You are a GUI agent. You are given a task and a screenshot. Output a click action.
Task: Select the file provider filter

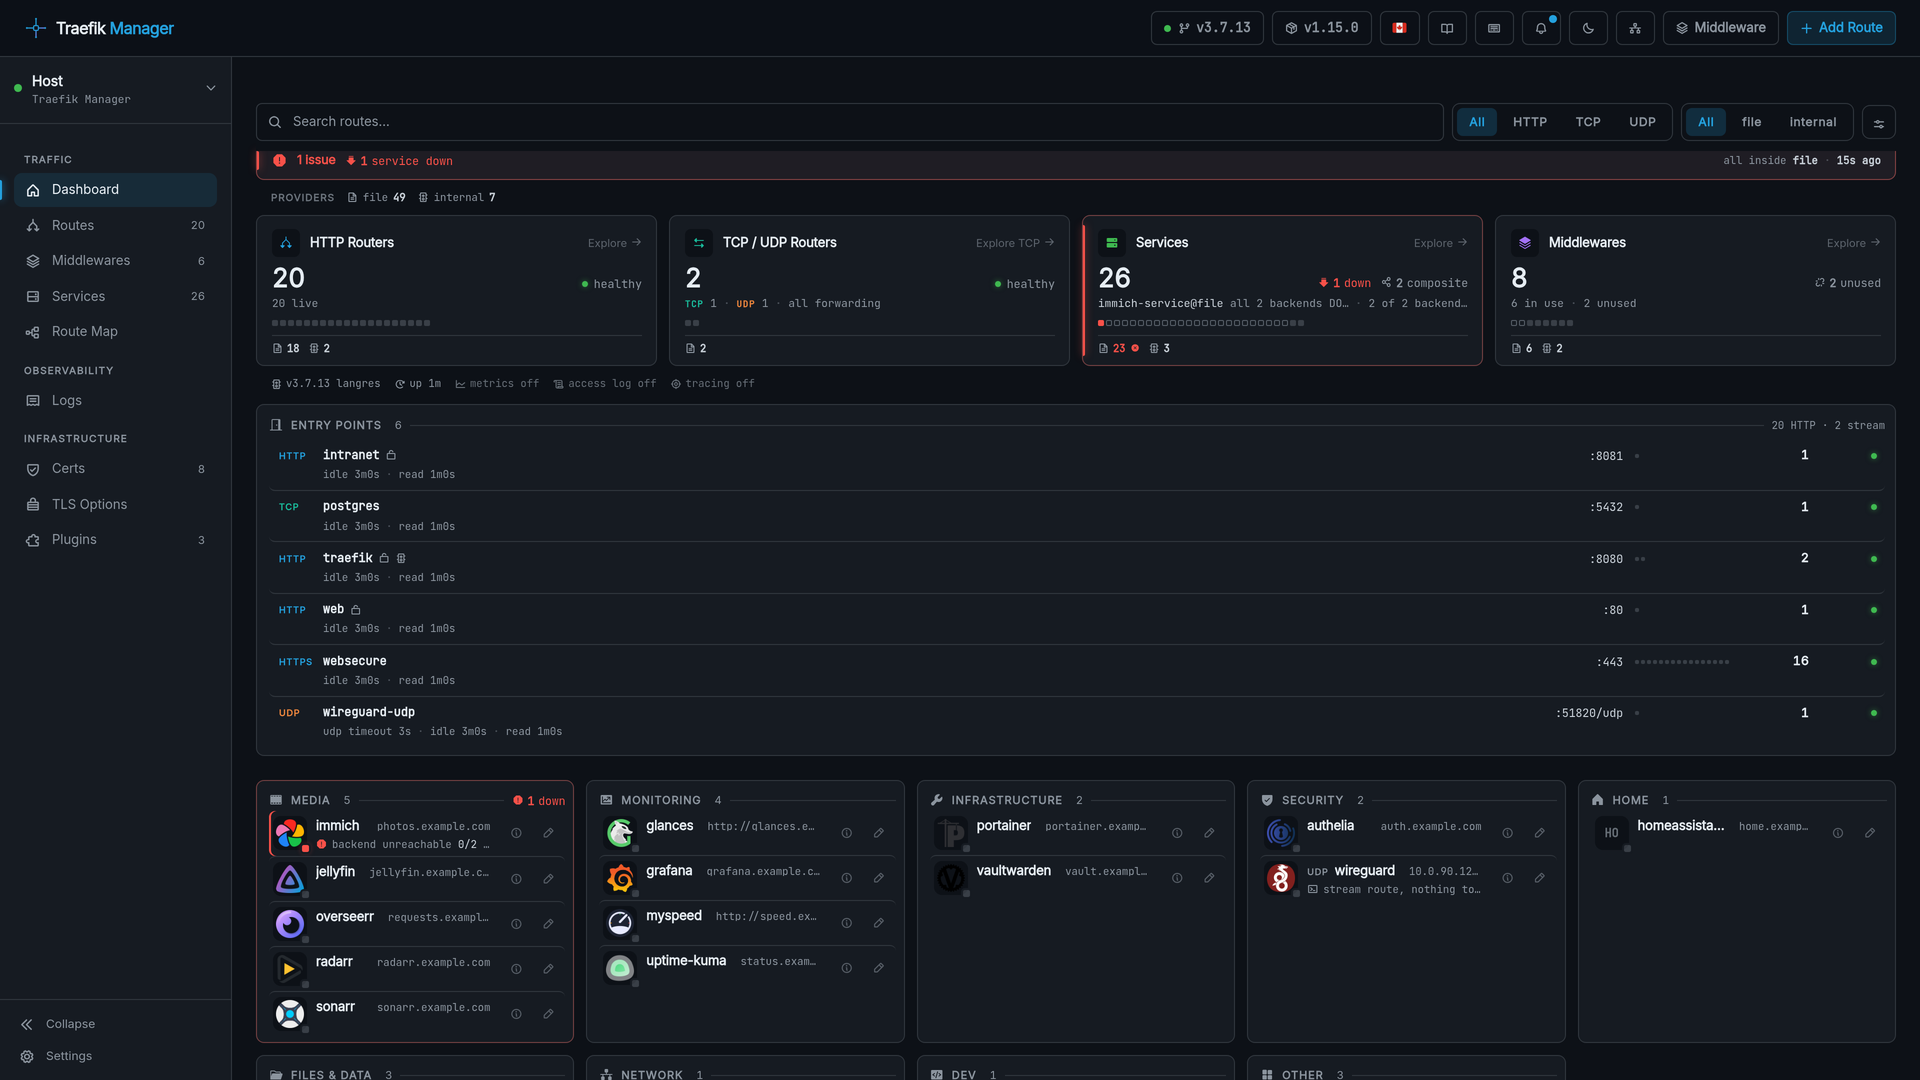(x=1751, y=122)
